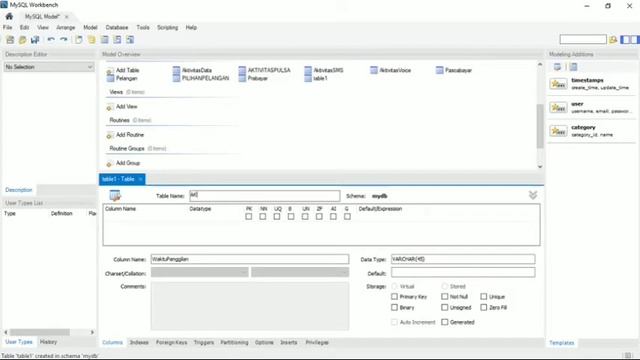Switch to the Indexes tab
640x360 pixels.
[x=139, y=342]
